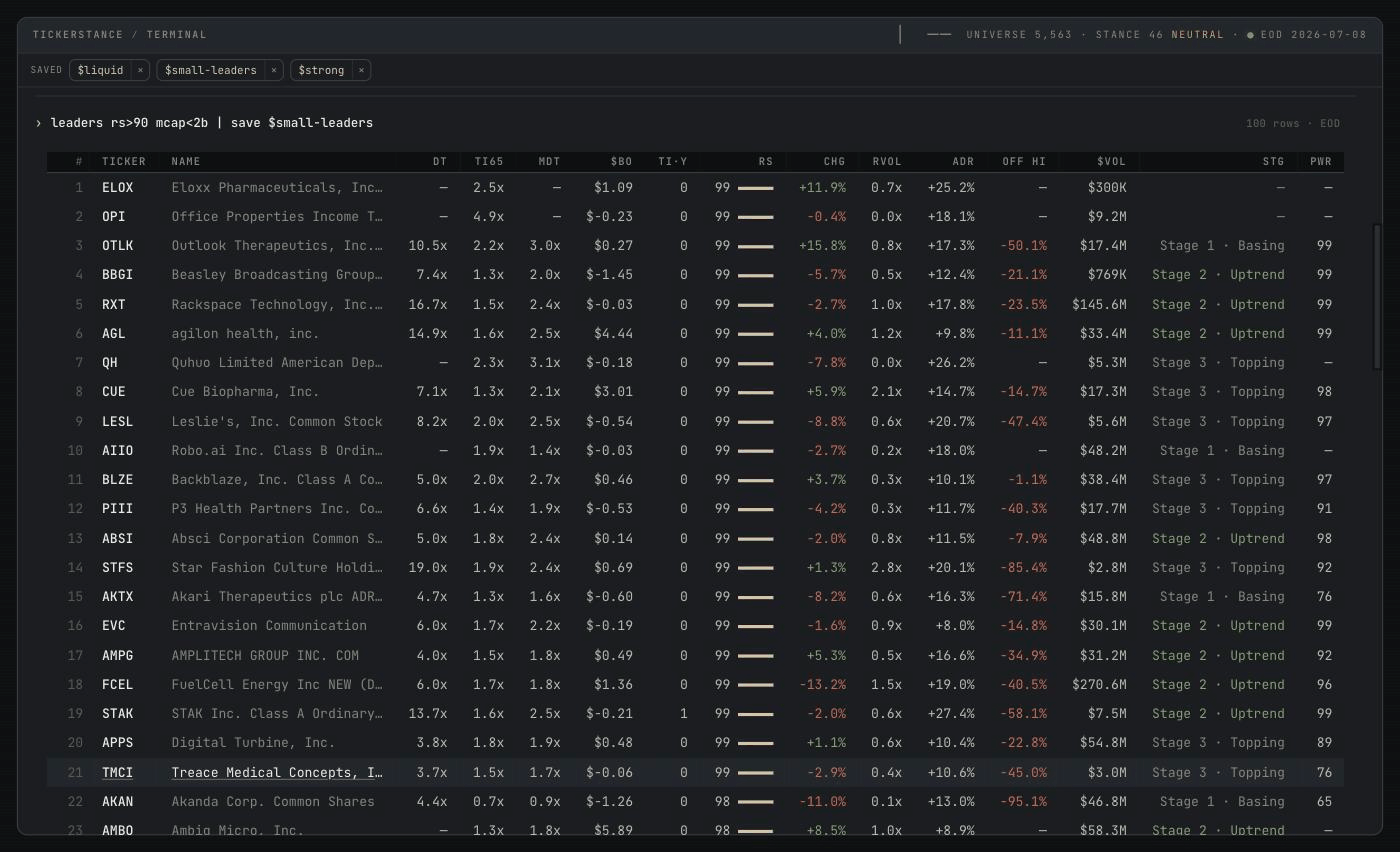The image size is (1400, 852).
Task: Click the STANCE 46 NEUTRAL status
Action: tap(1159, 34)
